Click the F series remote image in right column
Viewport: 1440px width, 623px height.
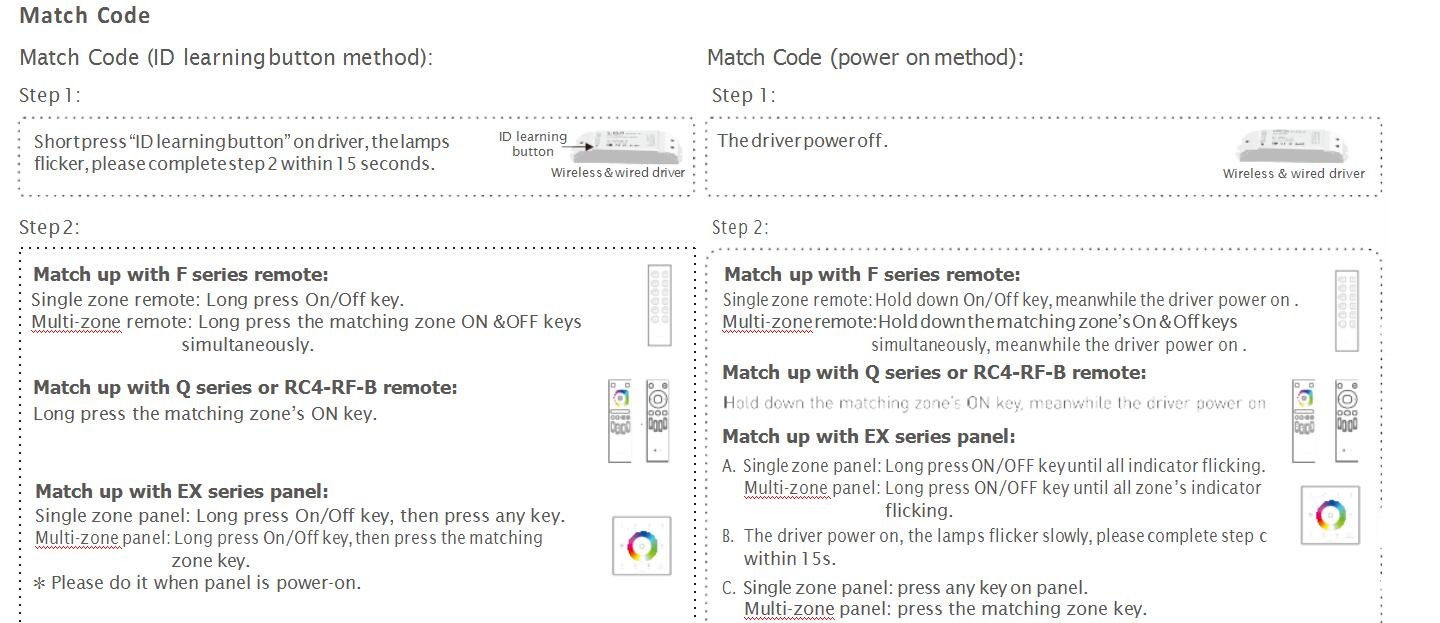(x=1346, y=311)
